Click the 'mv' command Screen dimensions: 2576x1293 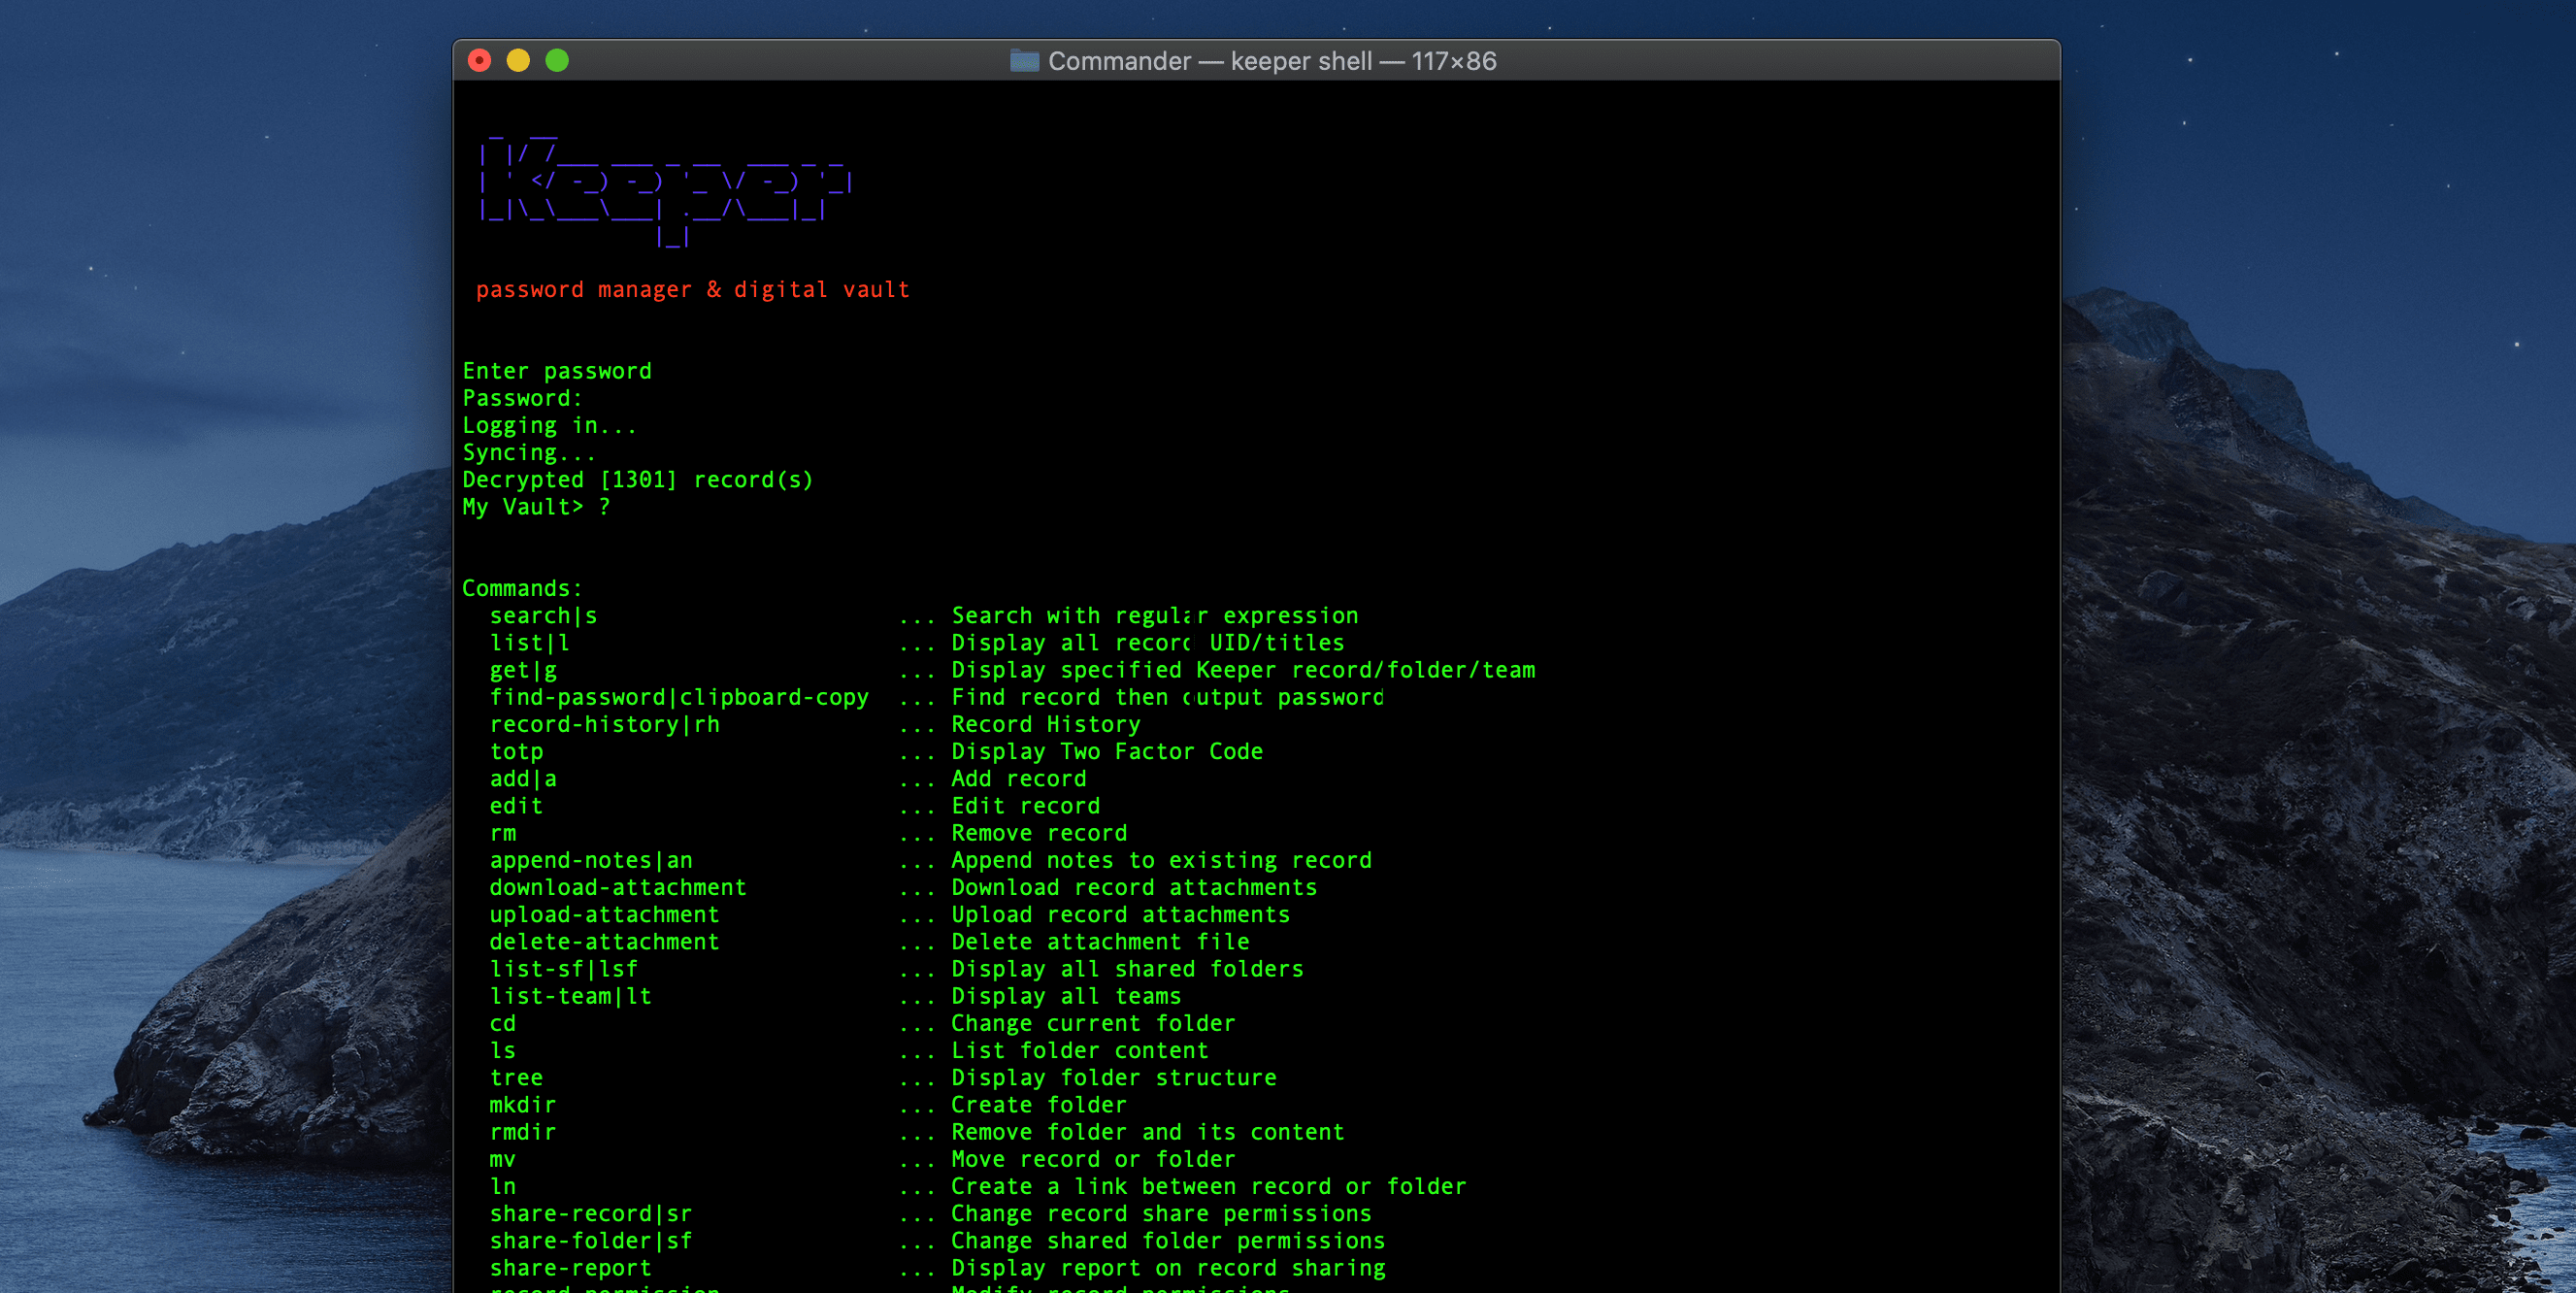[503, 1159]
